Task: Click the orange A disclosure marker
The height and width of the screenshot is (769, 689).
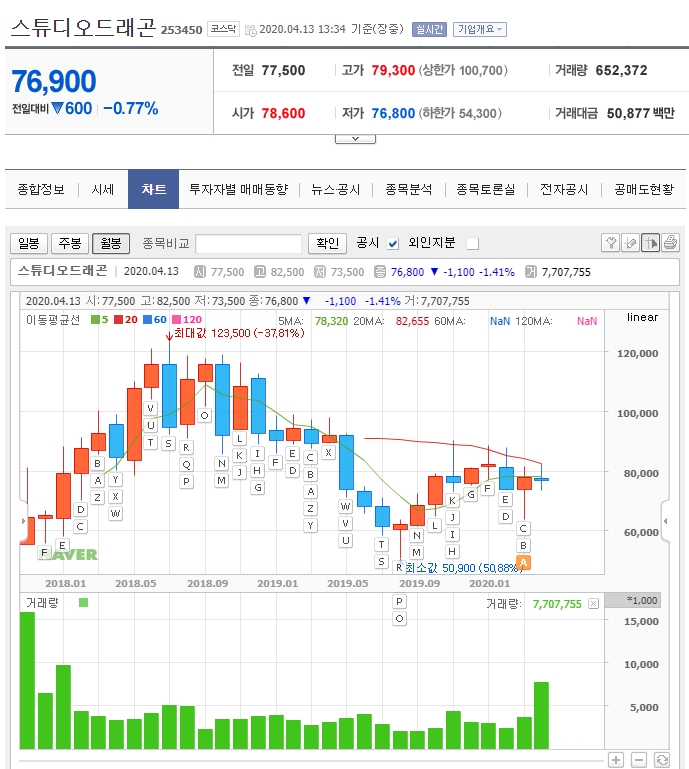Action: click(x=523, y=563)
